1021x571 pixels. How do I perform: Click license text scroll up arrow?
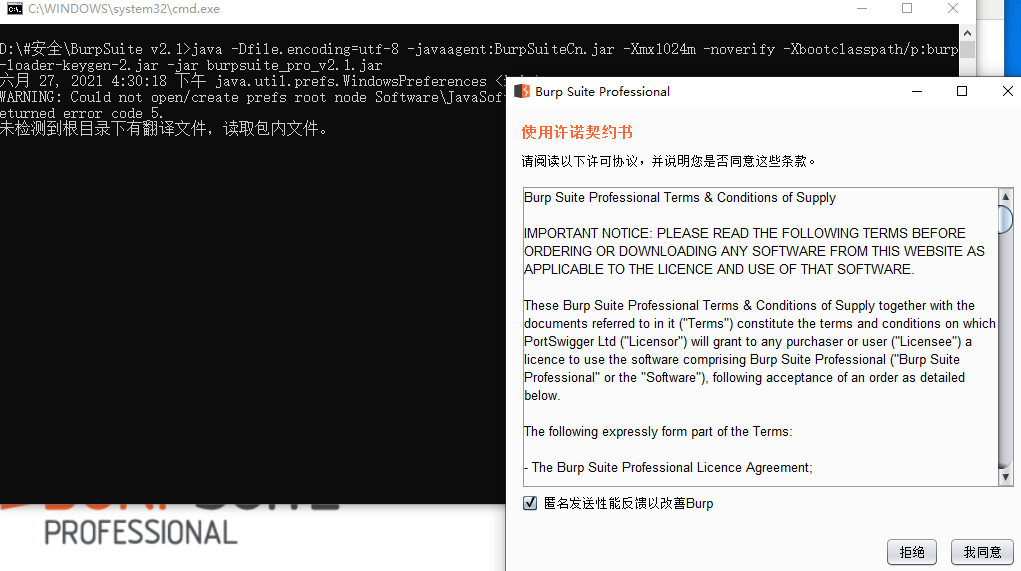(x=1005, y=197)
